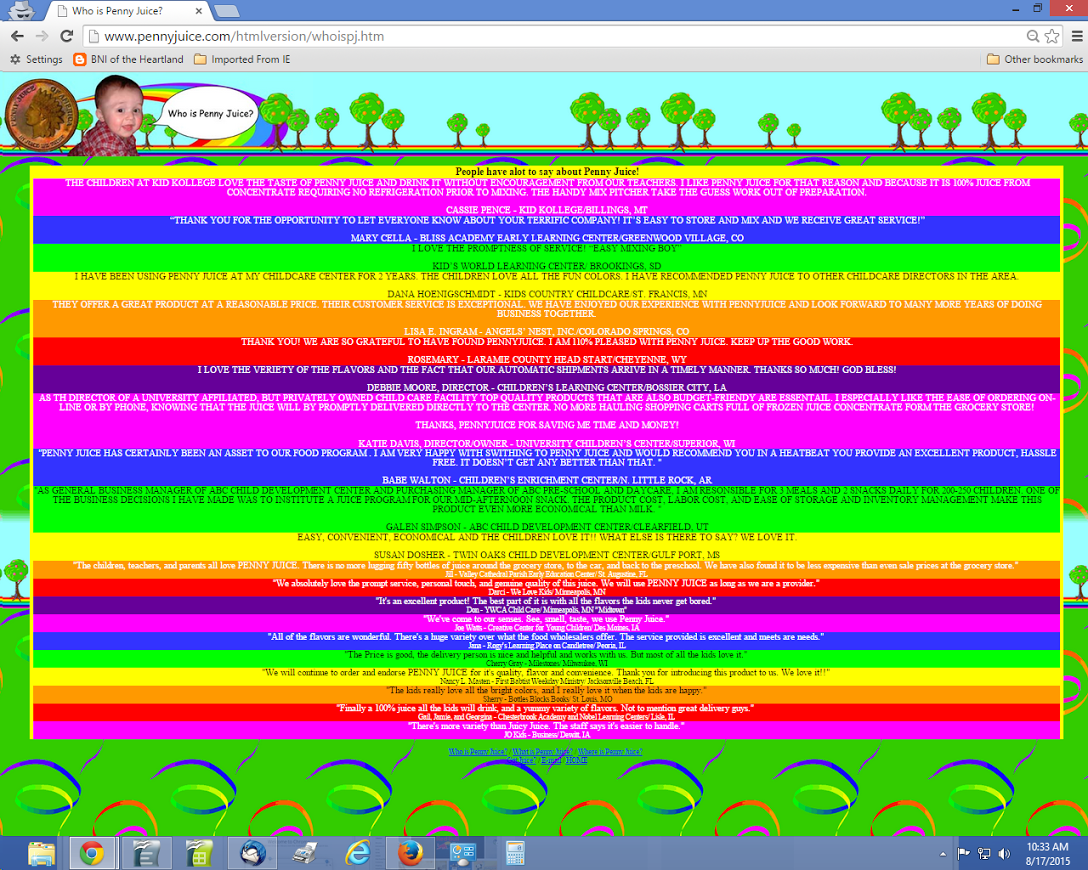Follow the What is Penny Juice? footer link

pyautogui.click(x=543, y=751)
